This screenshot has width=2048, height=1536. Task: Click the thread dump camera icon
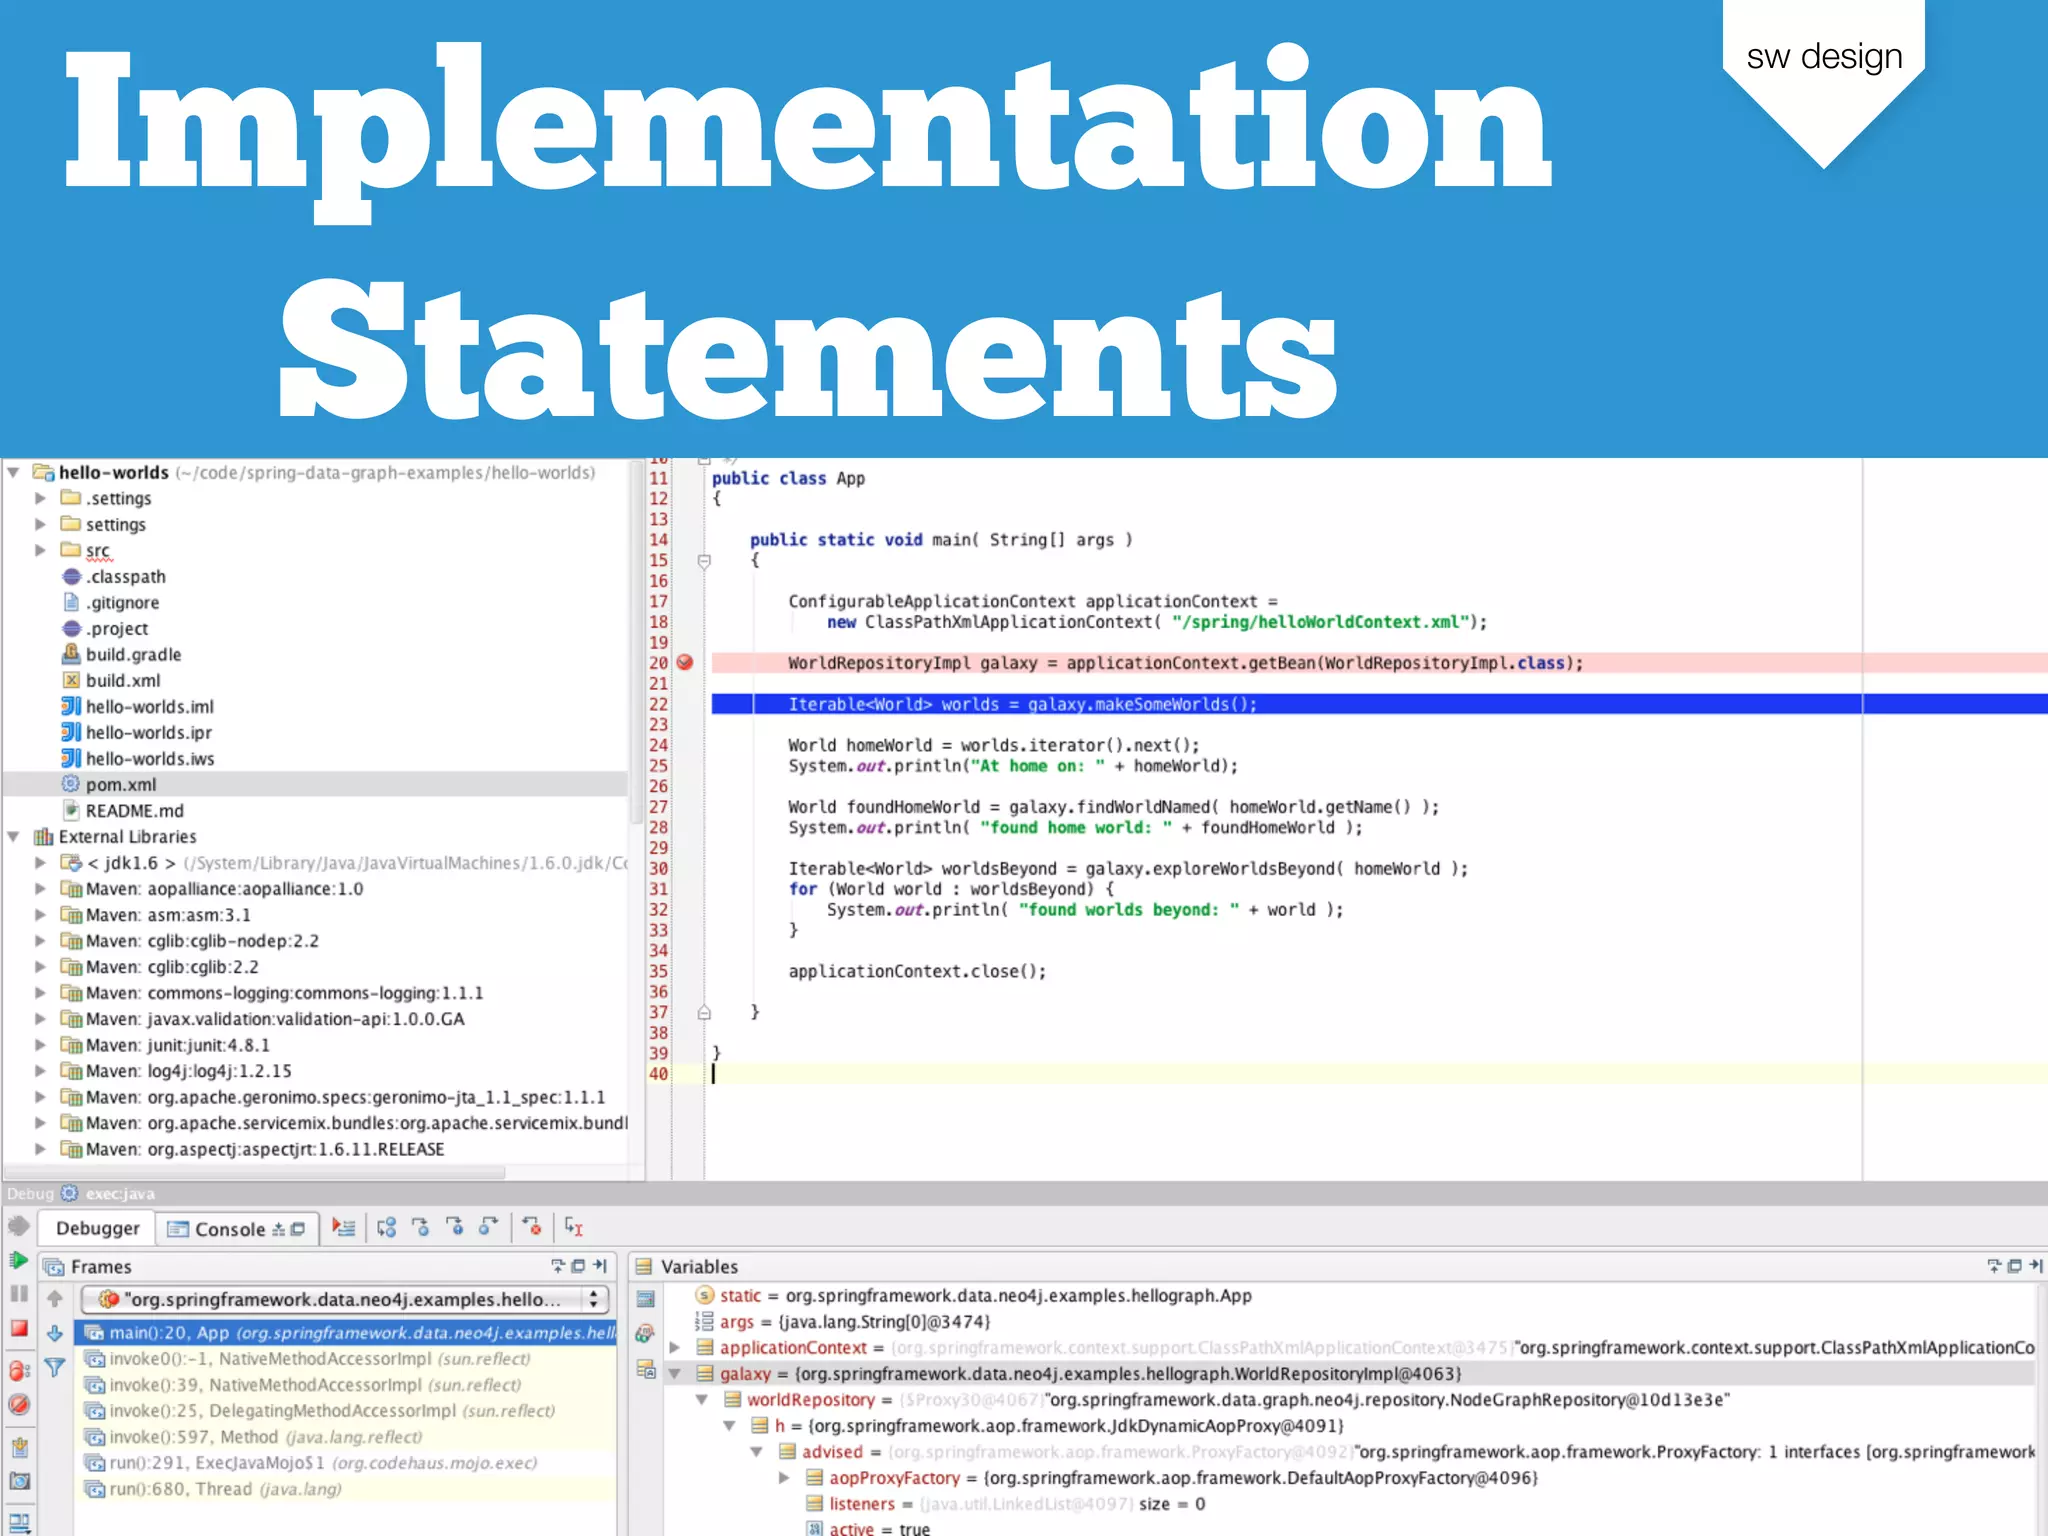19,1481
